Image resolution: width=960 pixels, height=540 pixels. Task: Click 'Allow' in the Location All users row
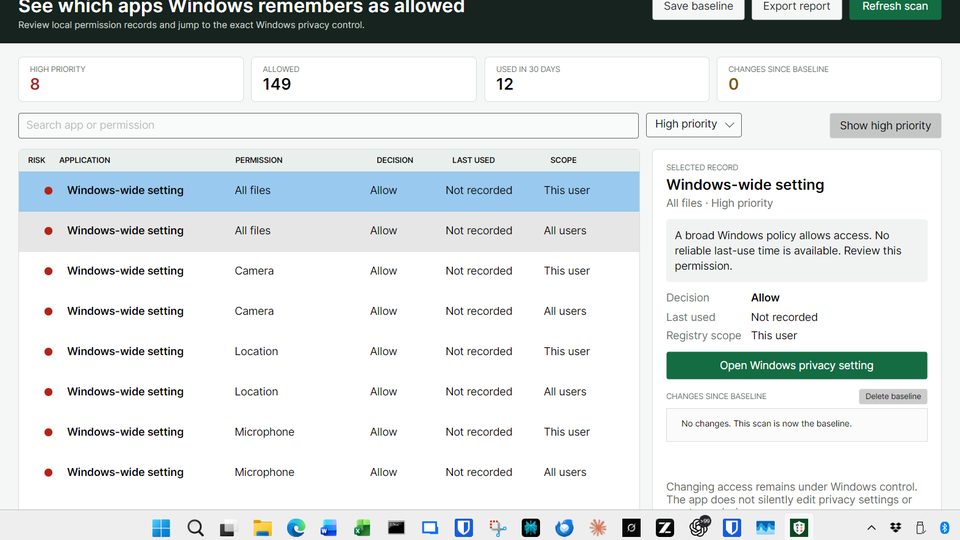pyautogui.click(x=383, y=392)
